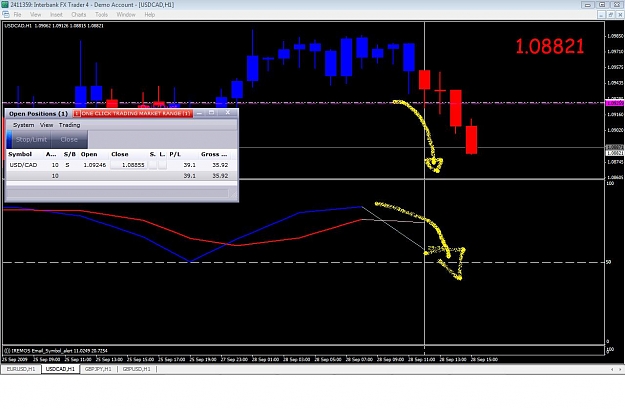This screenshot has height=409, width=625.
Task: Select the USD/CAD position row symbol
Action: 23,165
